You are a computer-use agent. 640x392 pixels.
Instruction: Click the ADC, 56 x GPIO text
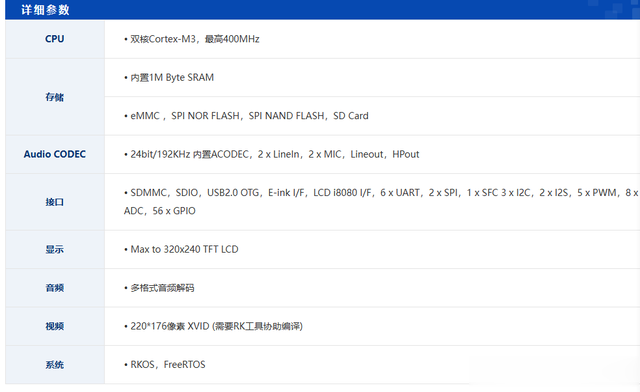pos(160,211)
